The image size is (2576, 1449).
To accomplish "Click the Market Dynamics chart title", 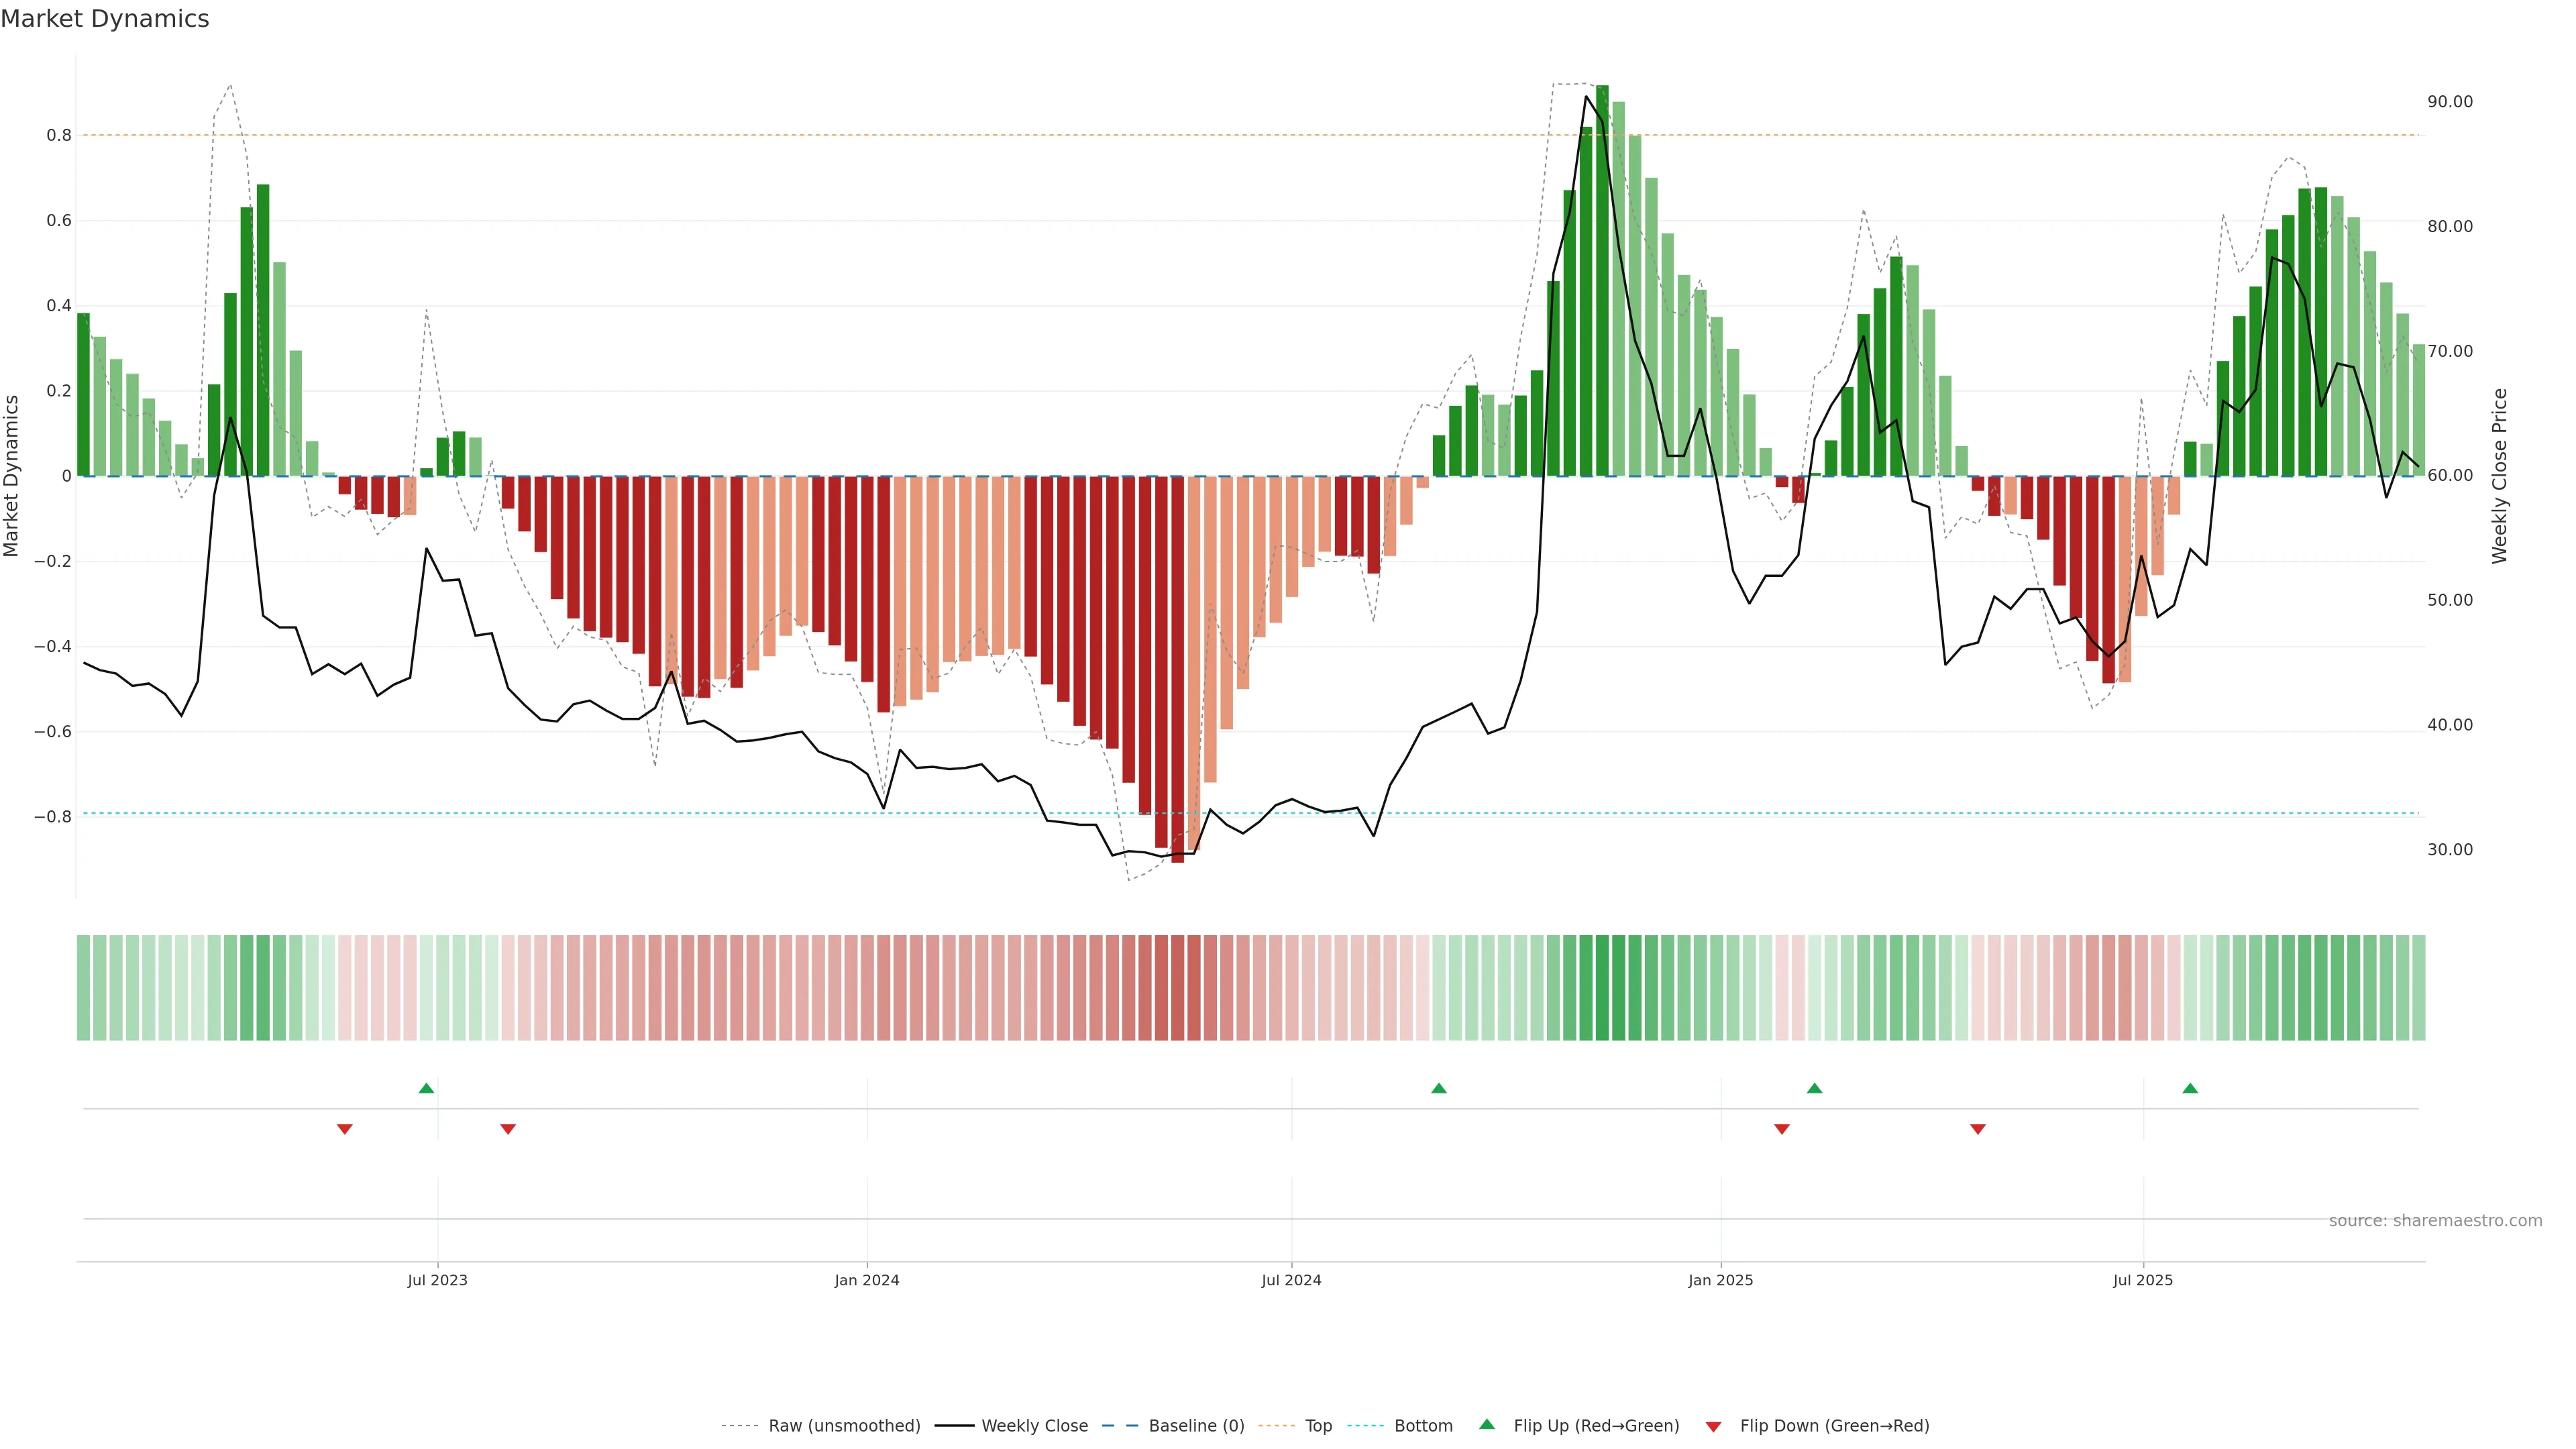I will pyautogui.click(x=105, y=19).
